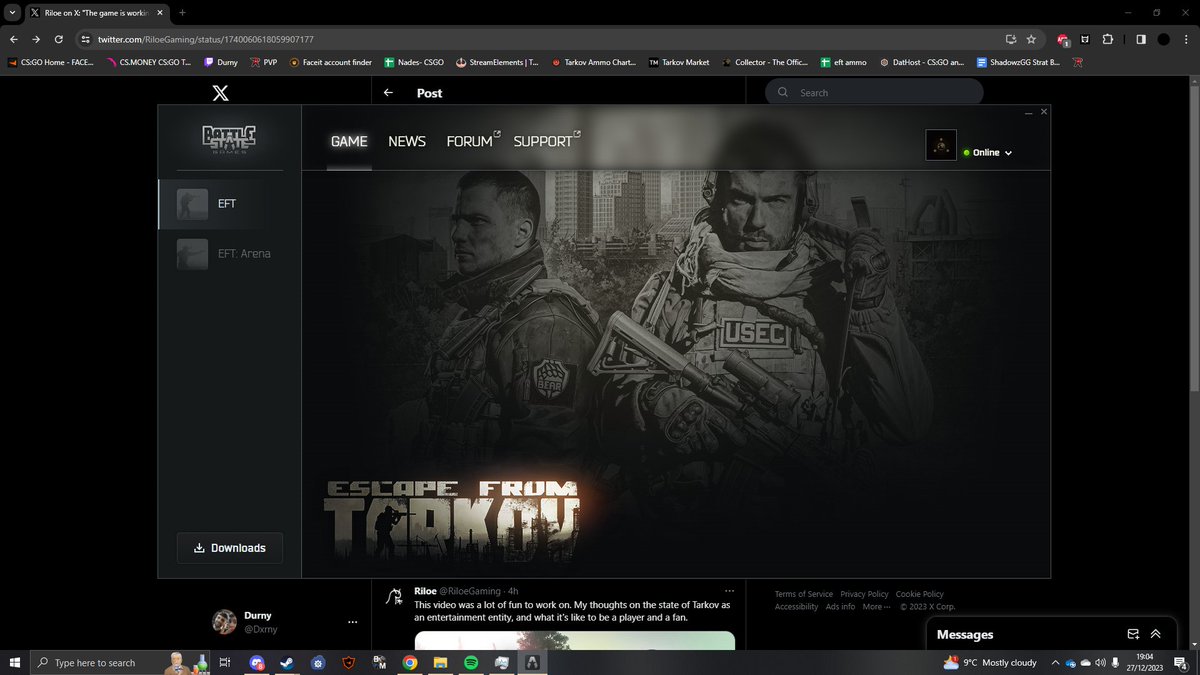Open the SUPPORT external link tab
The image size is (1200, 675).
546,141
